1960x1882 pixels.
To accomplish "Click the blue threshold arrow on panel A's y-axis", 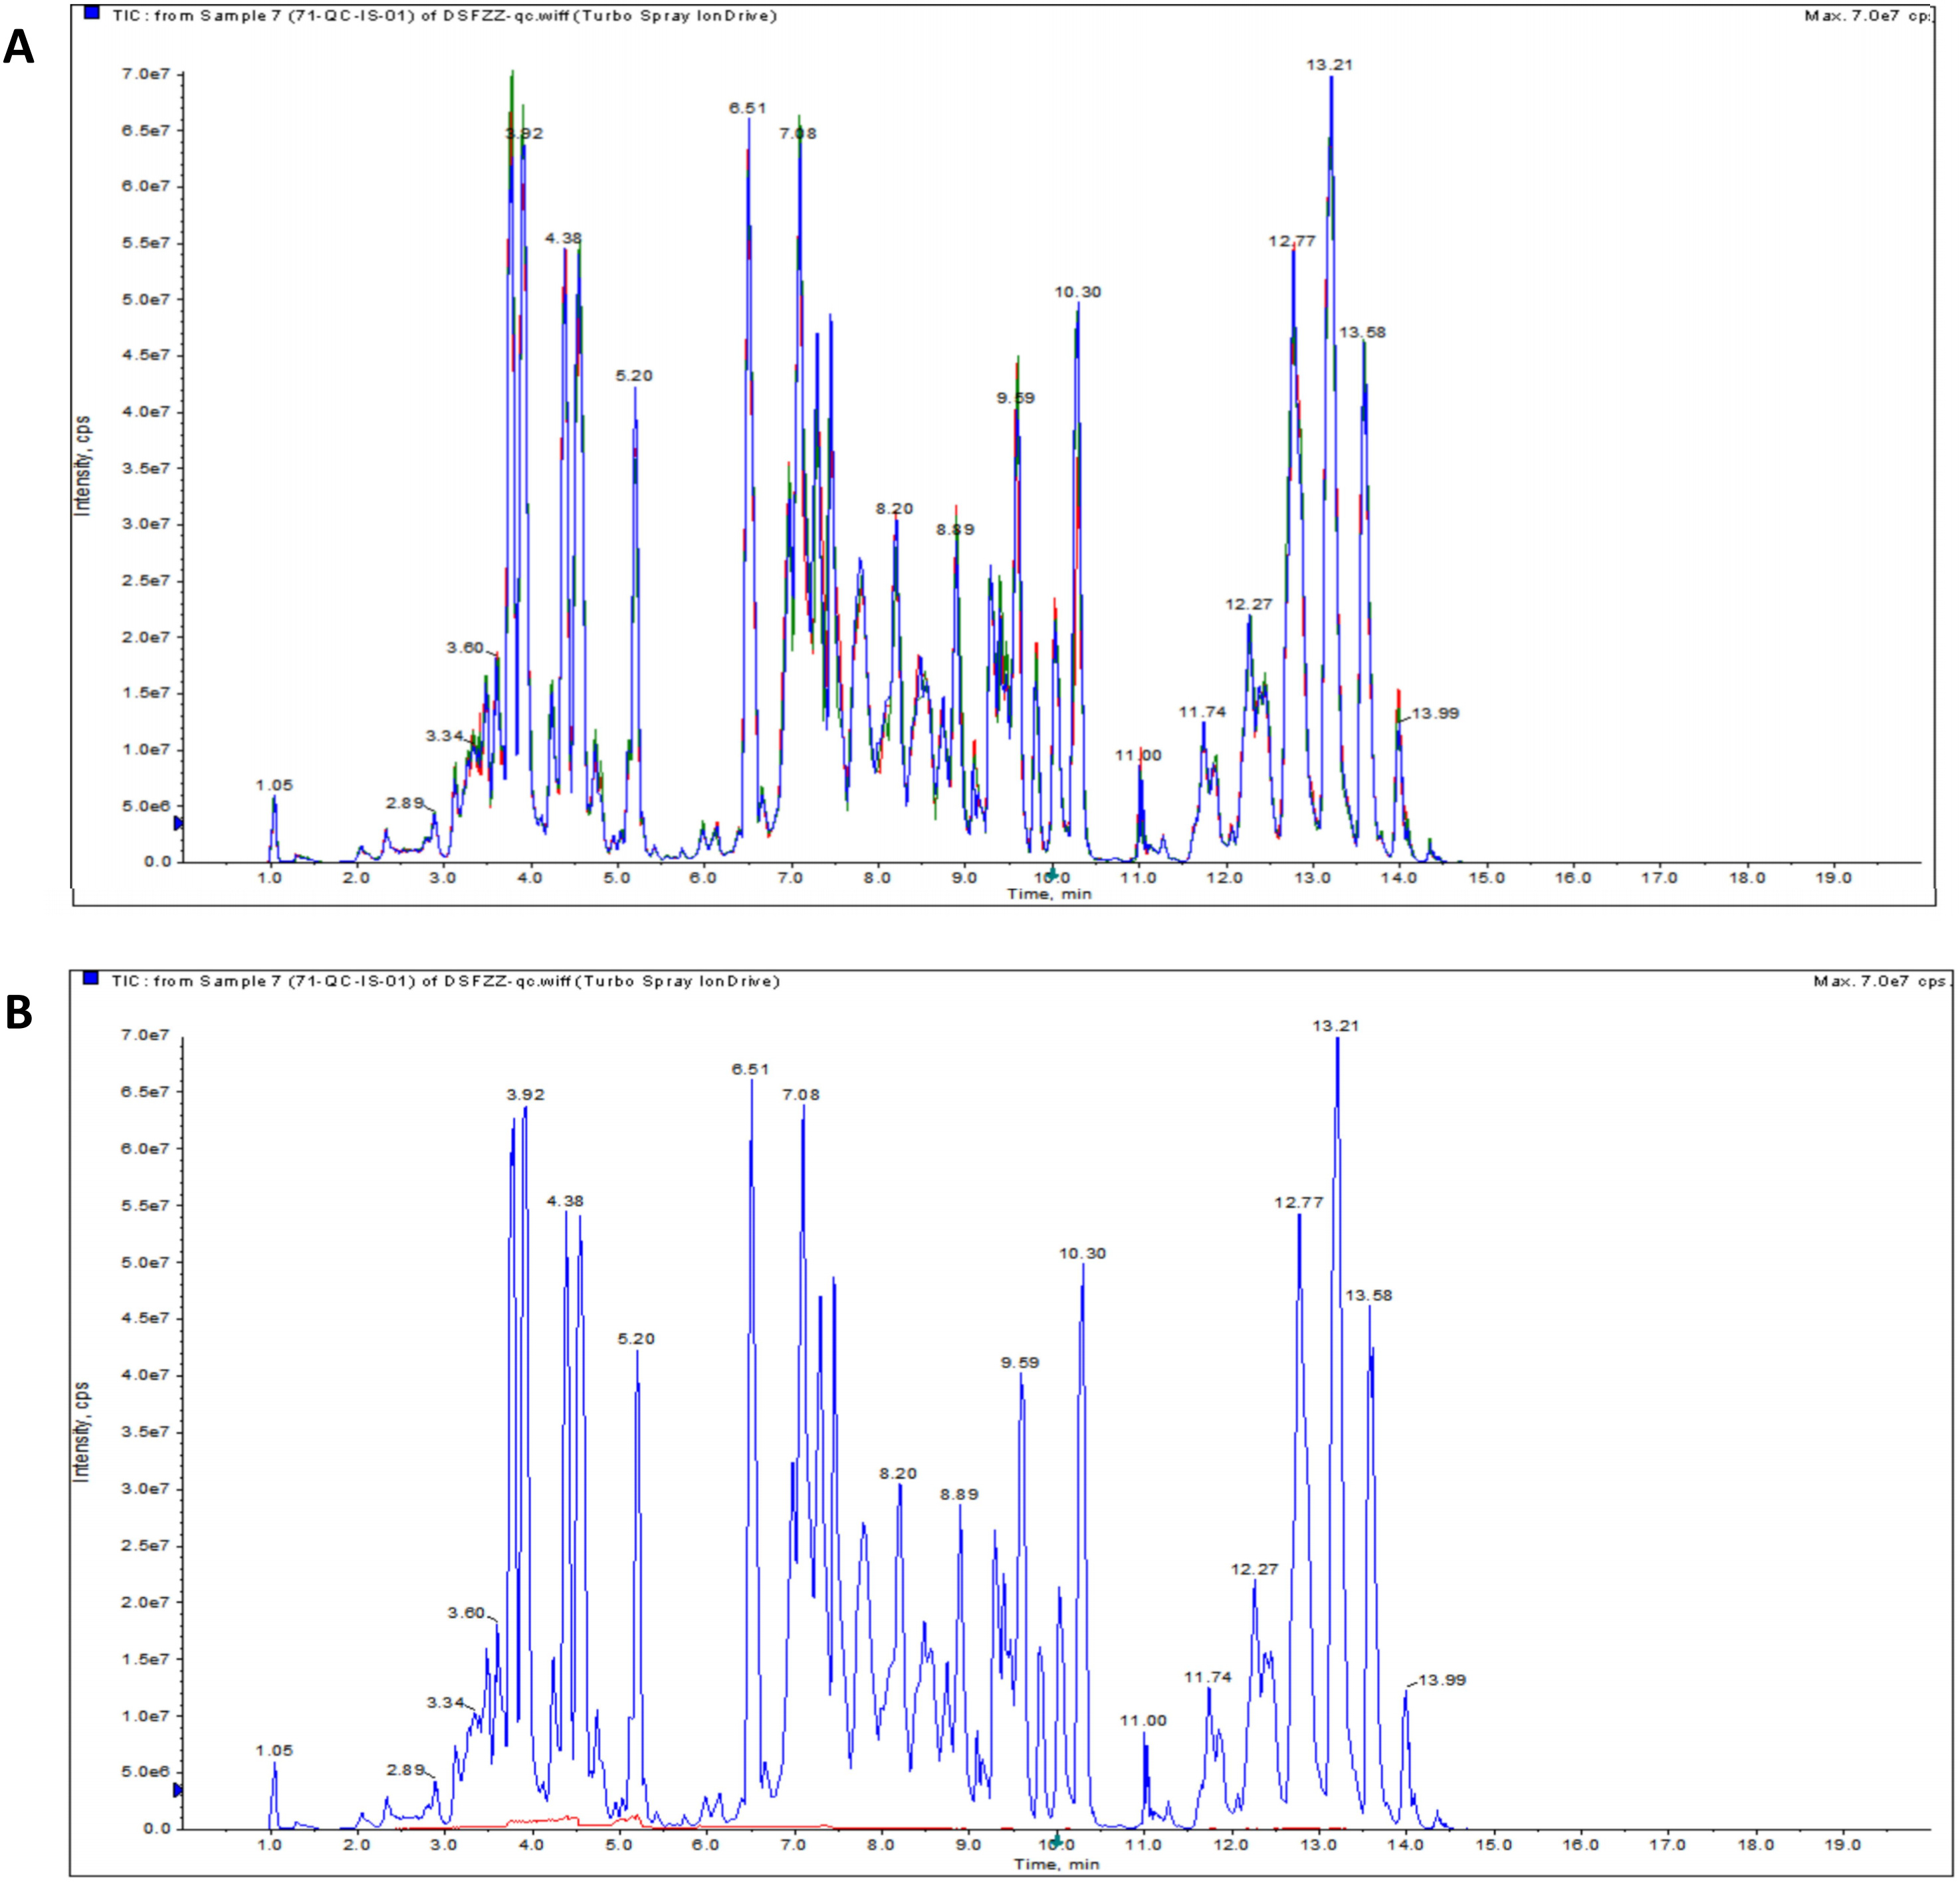I will click(179, 823).
